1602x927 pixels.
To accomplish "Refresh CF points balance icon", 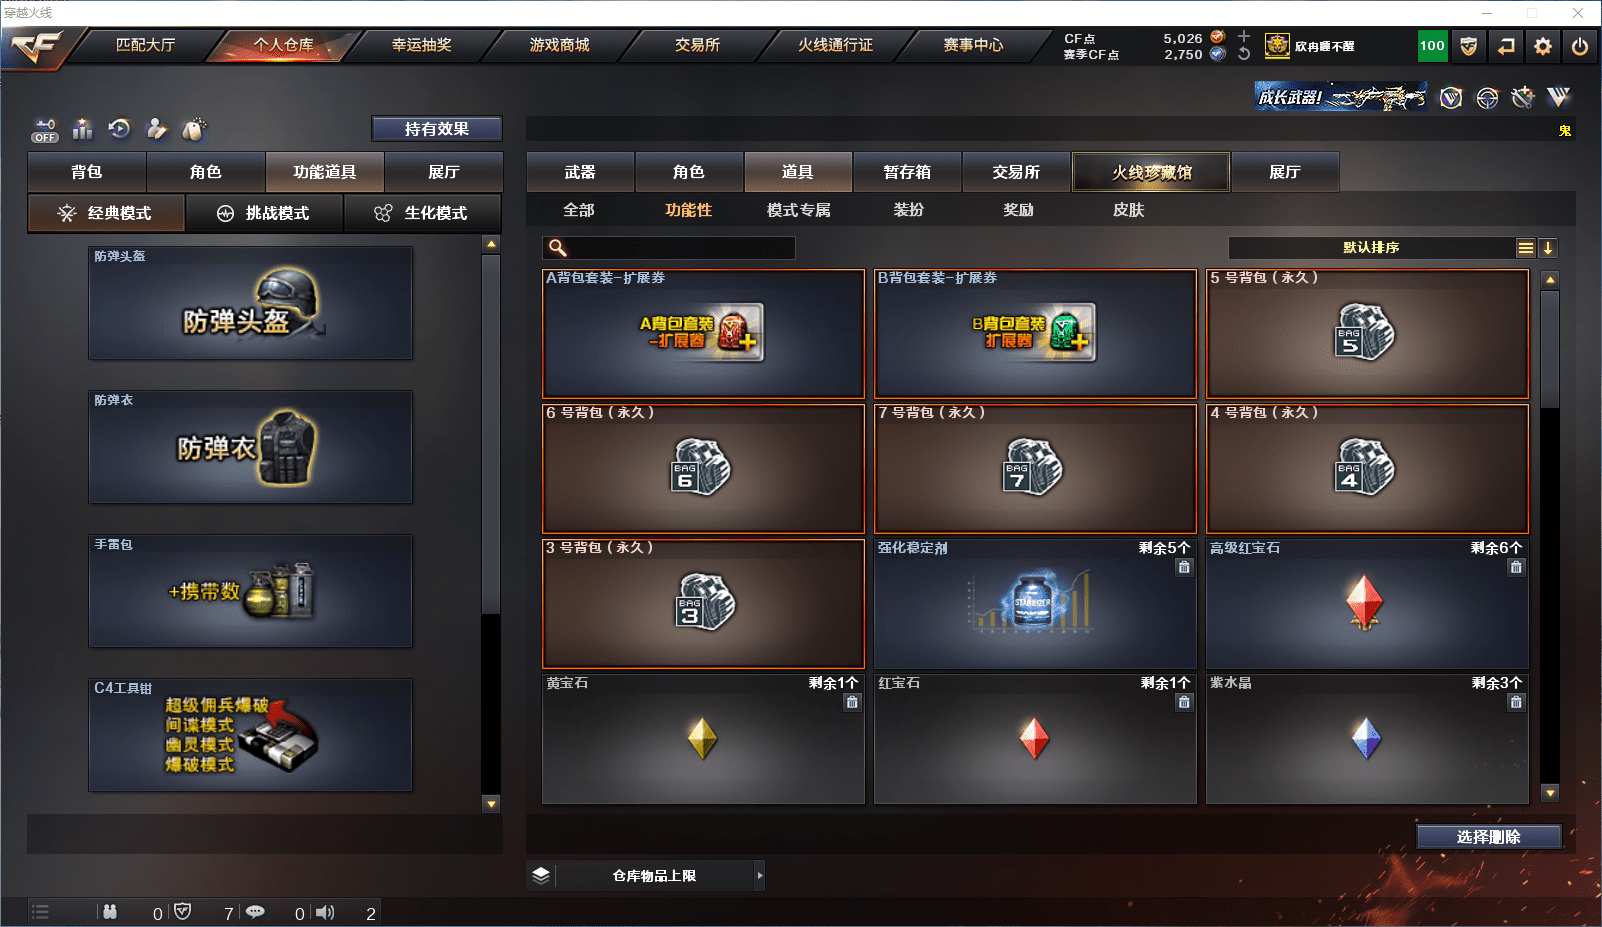I will 1244,54.
